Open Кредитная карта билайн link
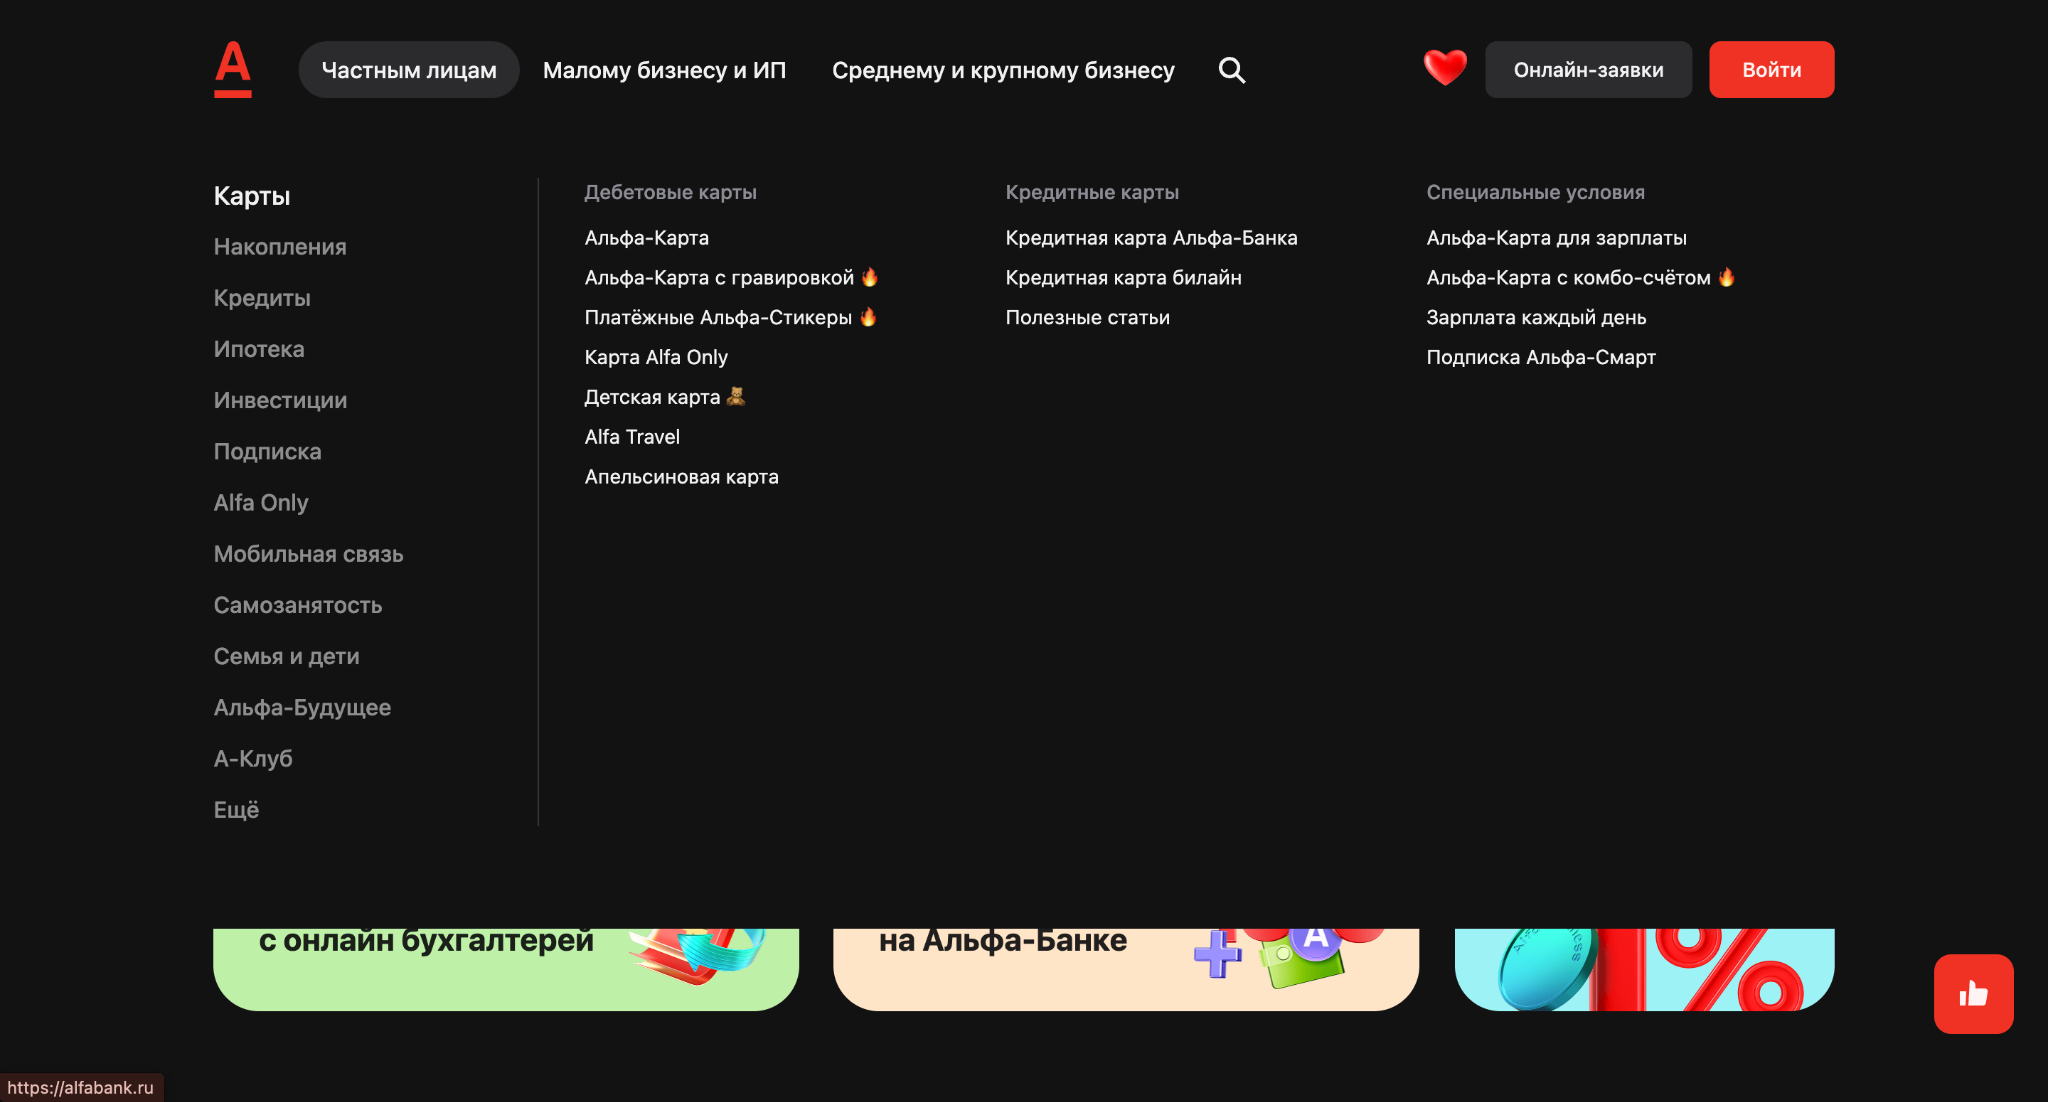Image resolution: width=2048 pixels, height=1102 pixels. 1123,278
